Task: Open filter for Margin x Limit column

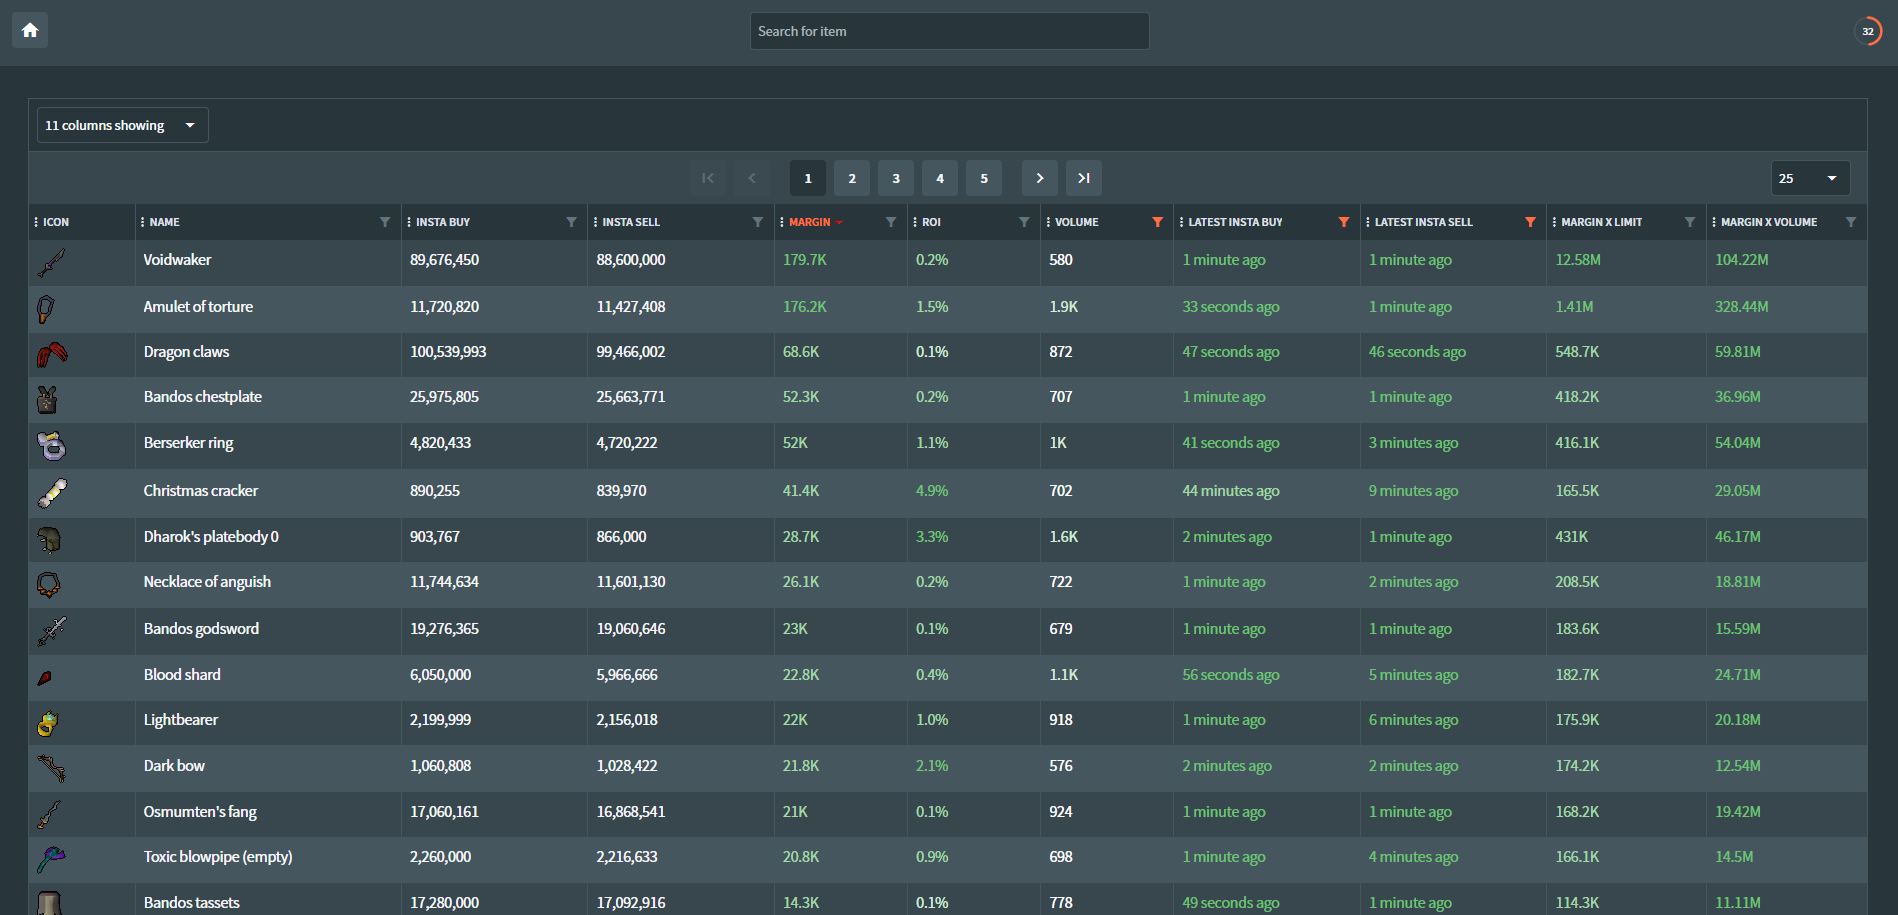Action: pyautogui.click(x=1690, y=222)
